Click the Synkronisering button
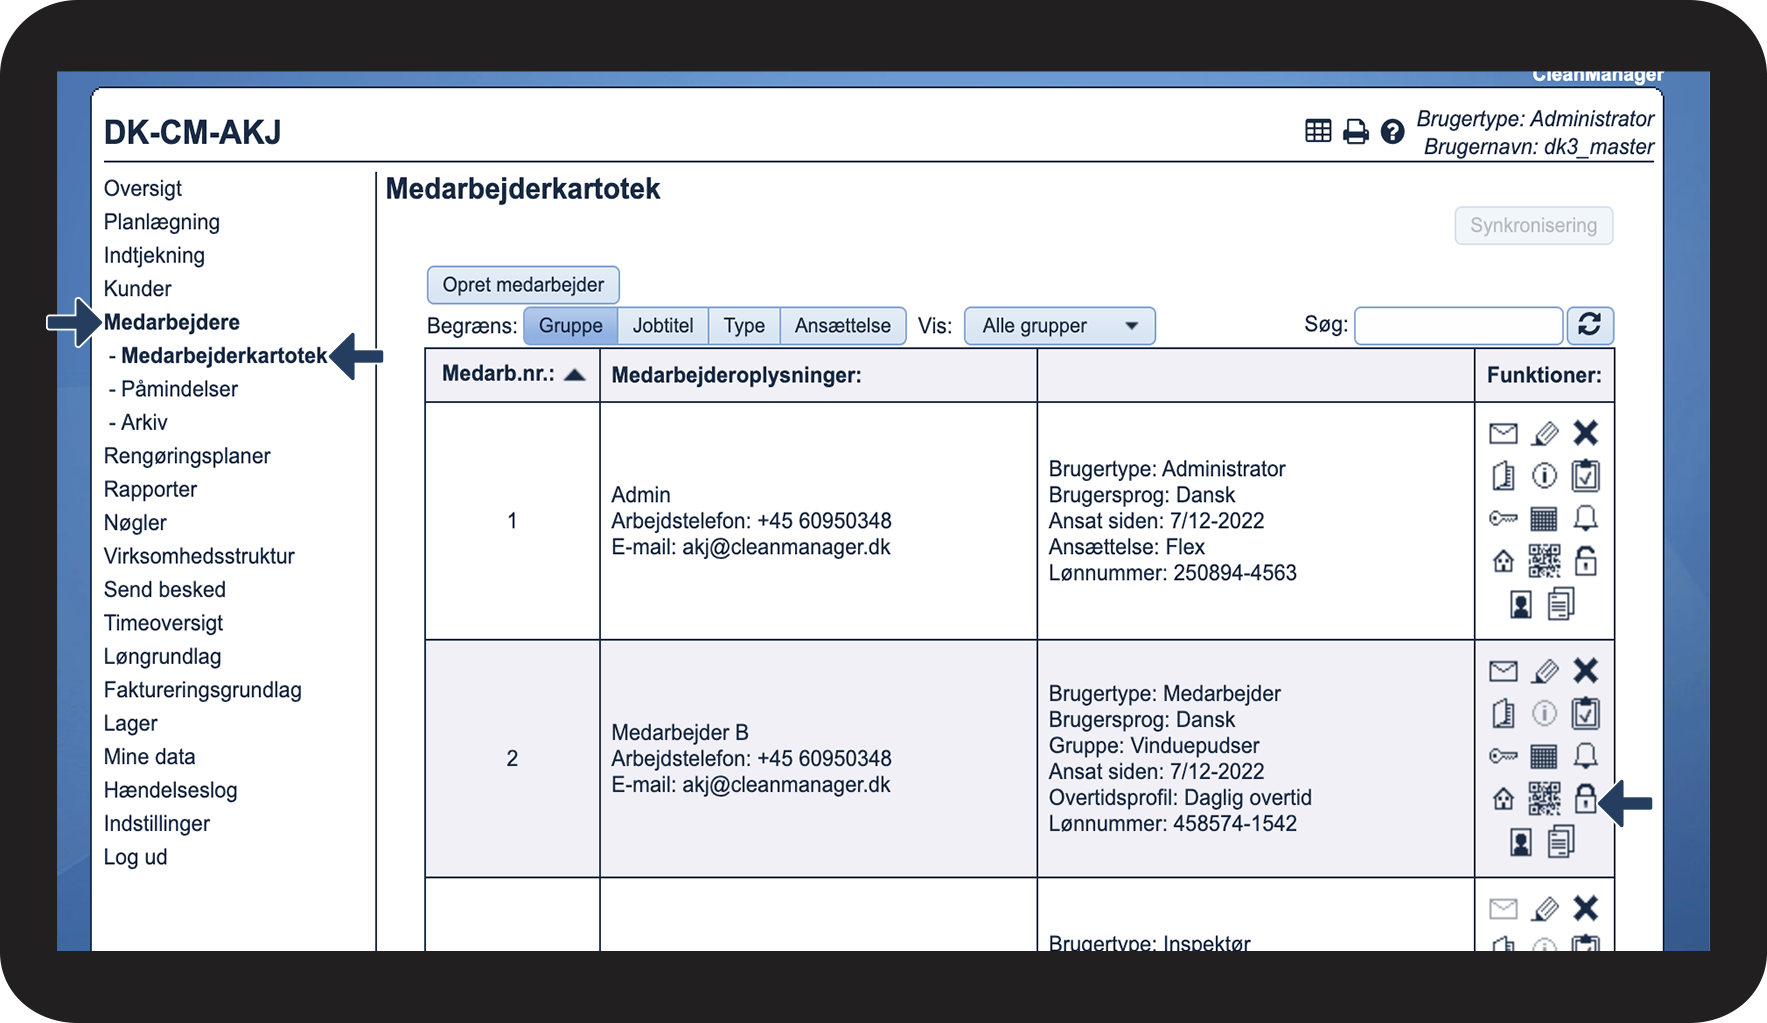Viewport: 1767px width, 1023px height. (x=1533, y=226)
